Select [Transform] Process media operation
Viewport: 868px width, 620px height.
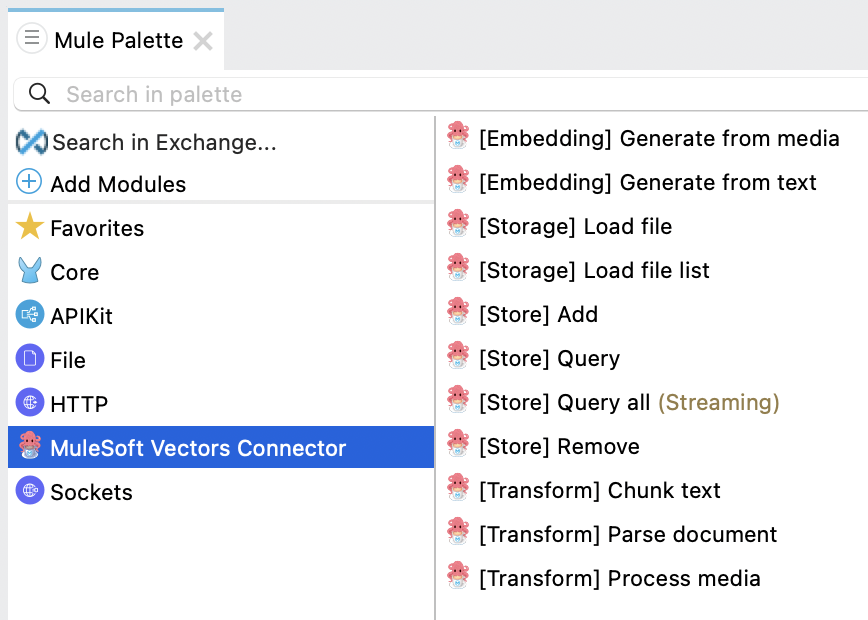619,578
